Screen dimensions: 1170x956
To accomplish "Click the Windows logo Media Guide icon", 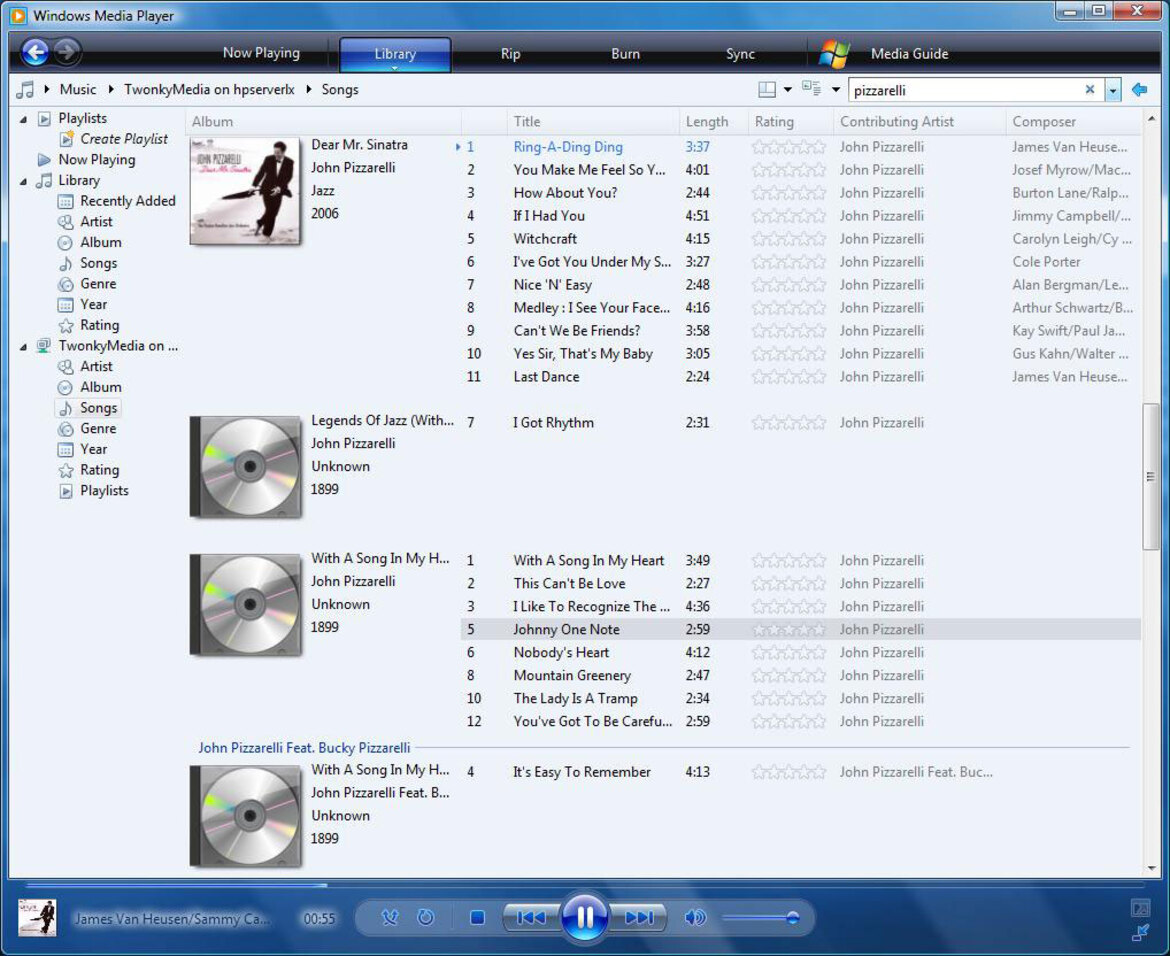I will [834, 54].
